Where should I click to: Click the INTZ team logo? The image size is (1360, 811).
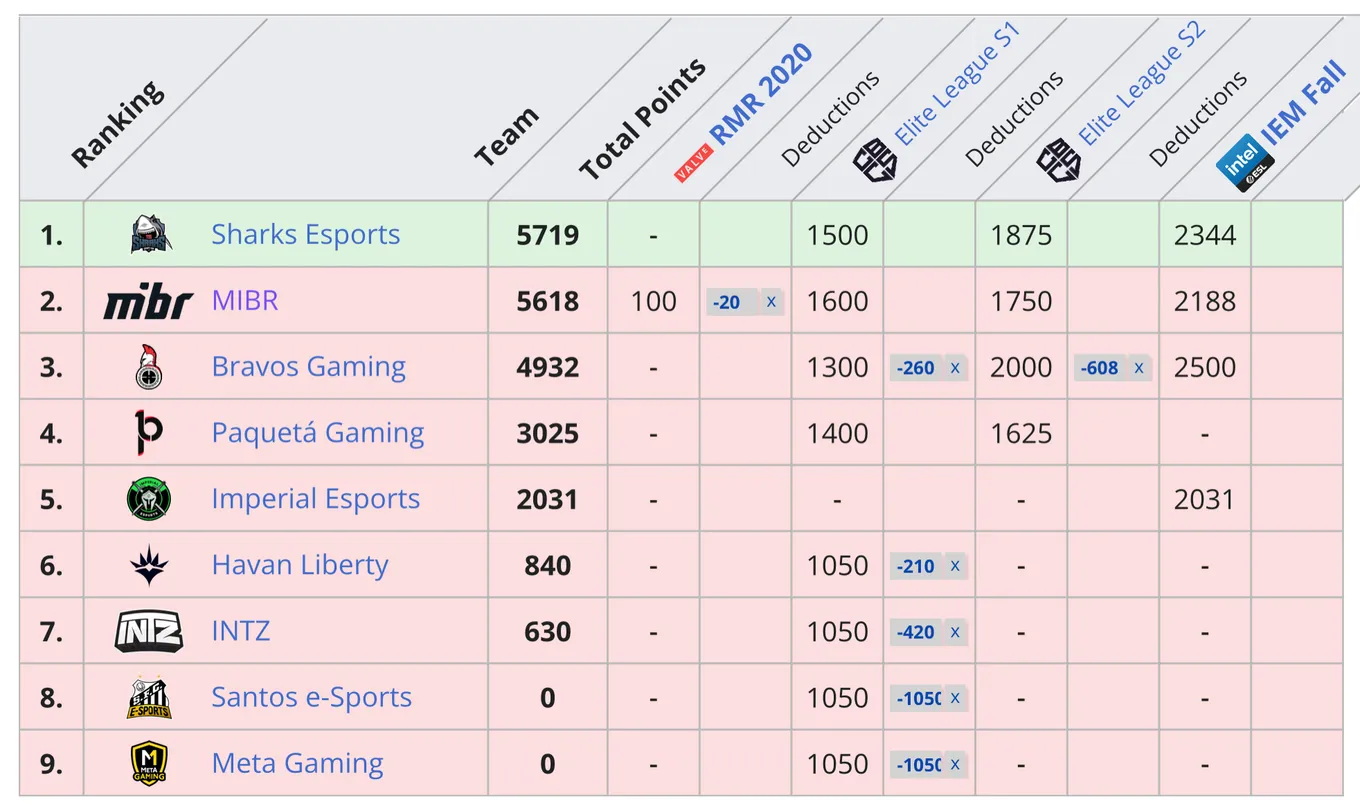coord(148,631)
